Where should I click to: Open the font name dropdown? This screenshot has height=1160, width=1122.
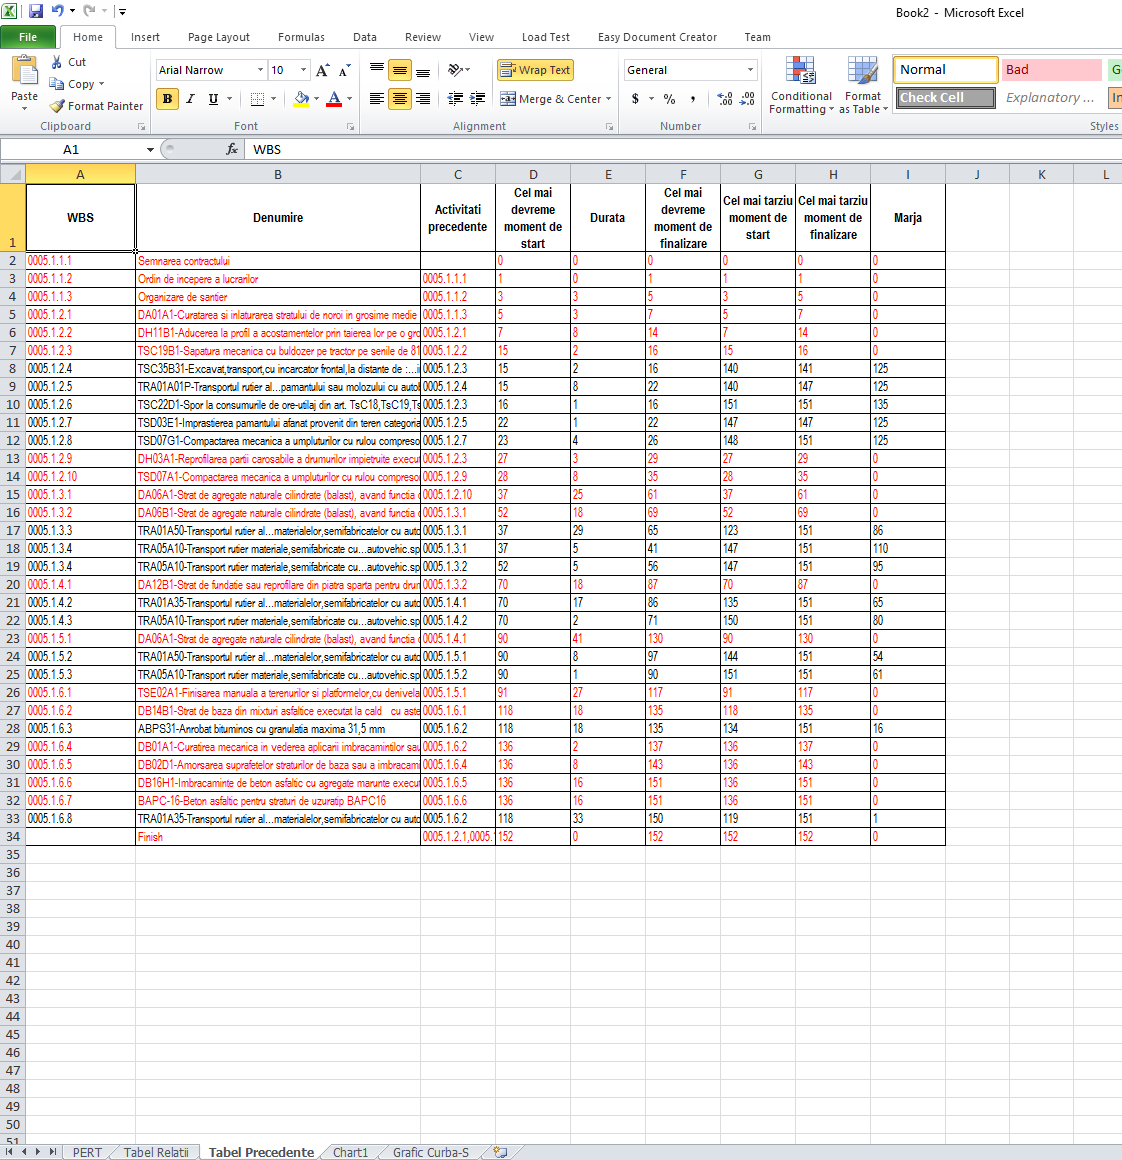[260, 70]
